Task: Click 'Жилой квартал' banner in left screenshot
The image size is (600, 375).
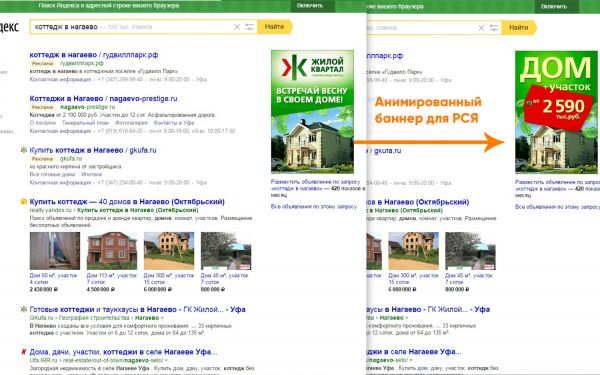Action: pyautogui.click(x=312, y=111)
